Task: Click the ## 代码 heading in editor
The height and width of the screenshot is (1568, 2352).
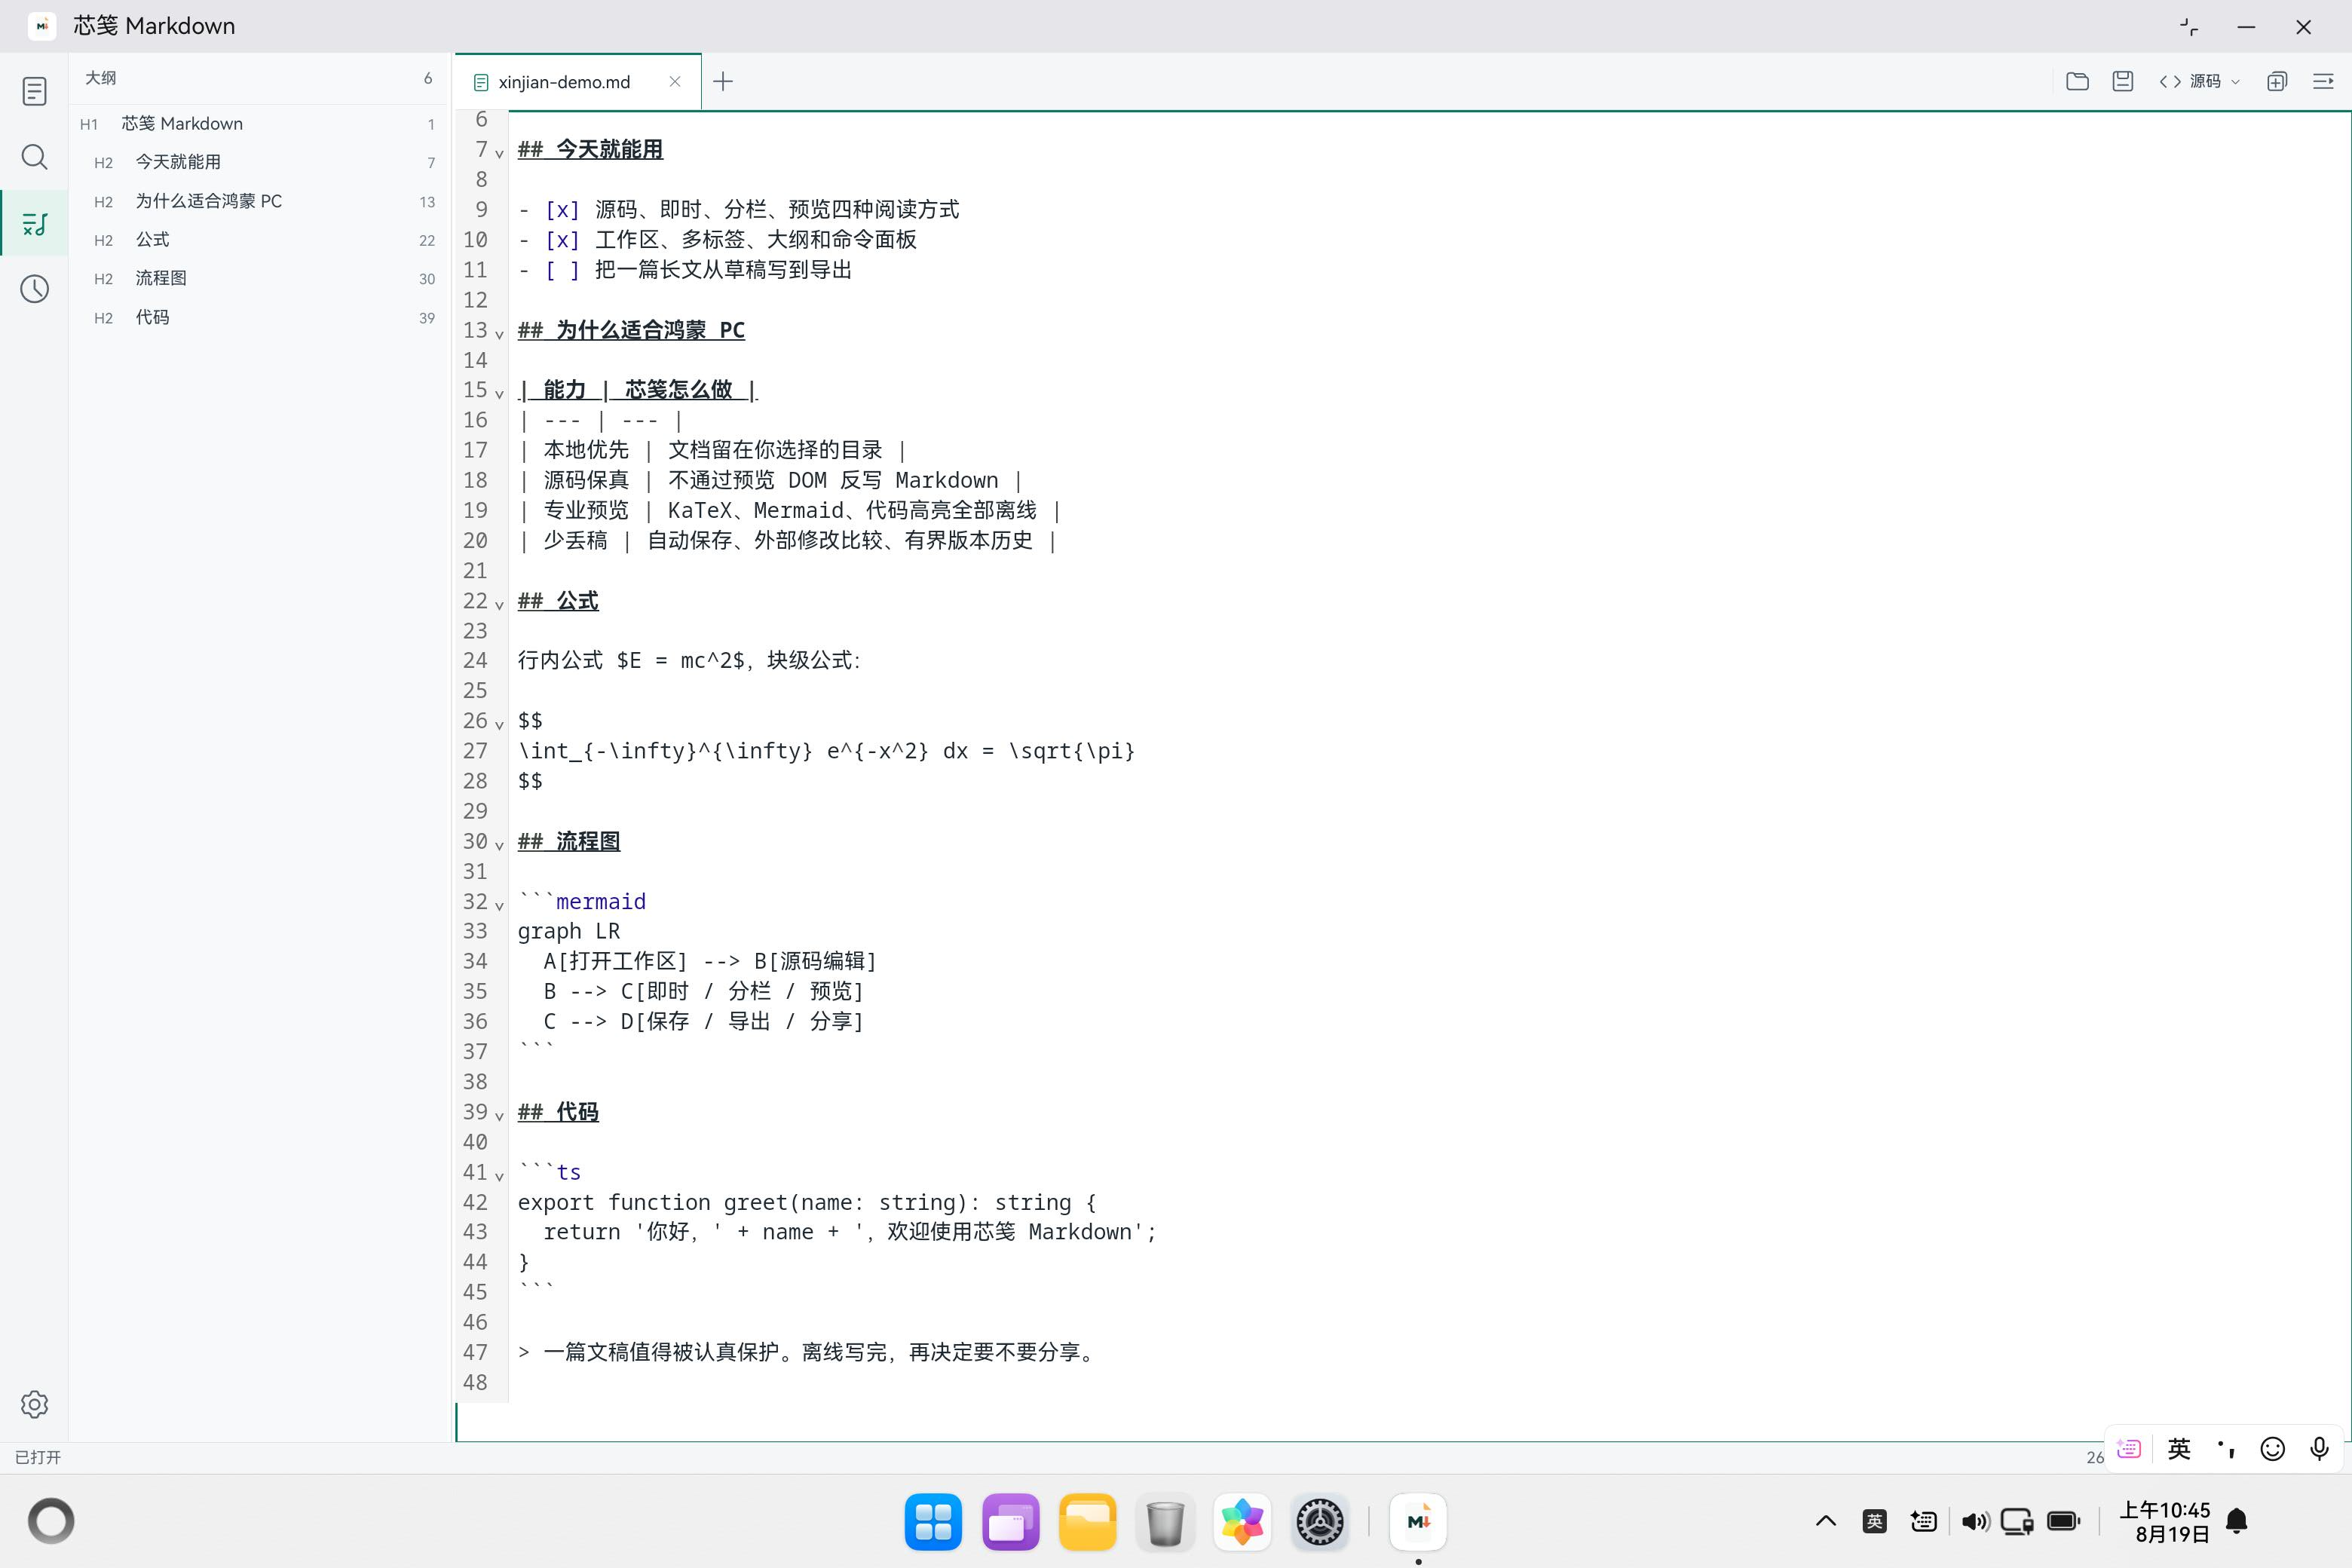Action: coord(558,1112)
